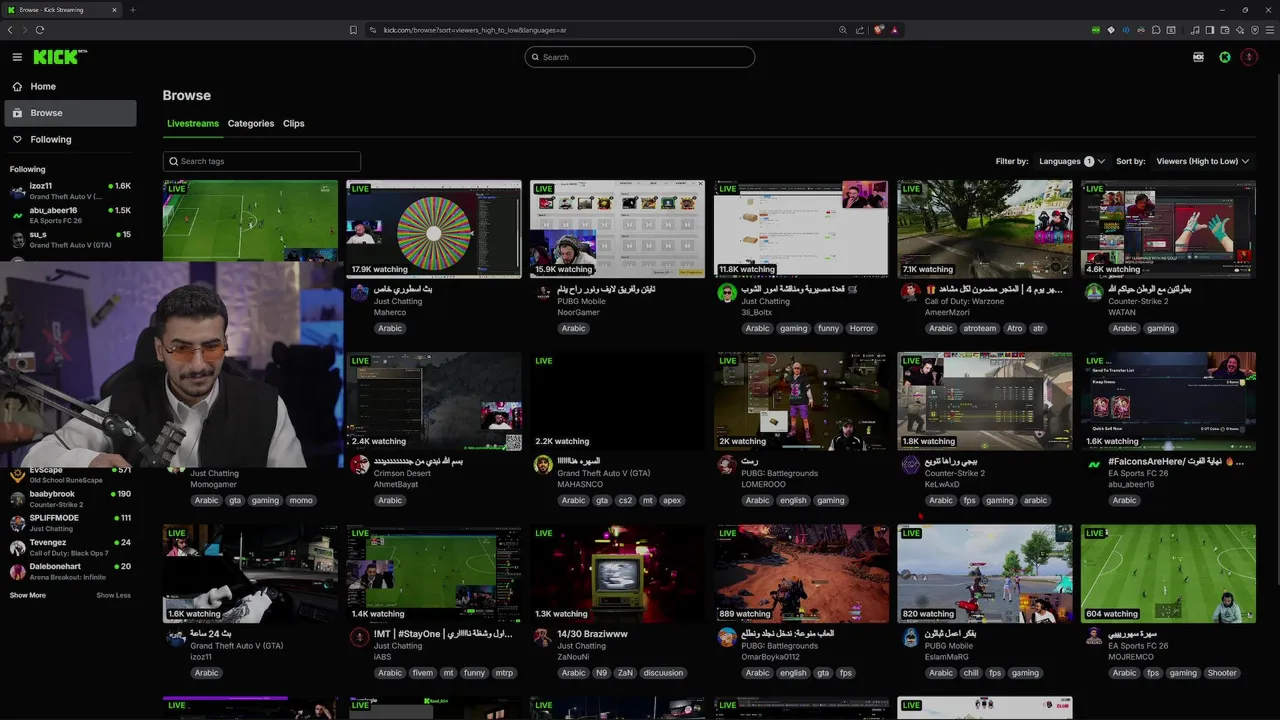Open the 820 watching PUBG Mobile thumbnail
This screenshot has width=1280, height=720.
985,574
